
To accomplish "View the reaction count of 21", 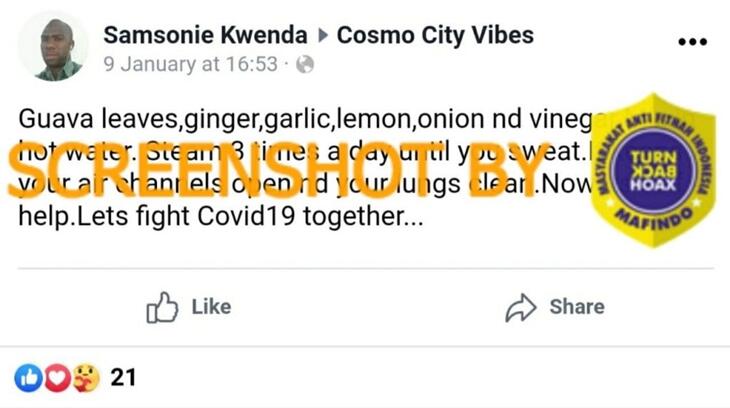I will (123, 377).
